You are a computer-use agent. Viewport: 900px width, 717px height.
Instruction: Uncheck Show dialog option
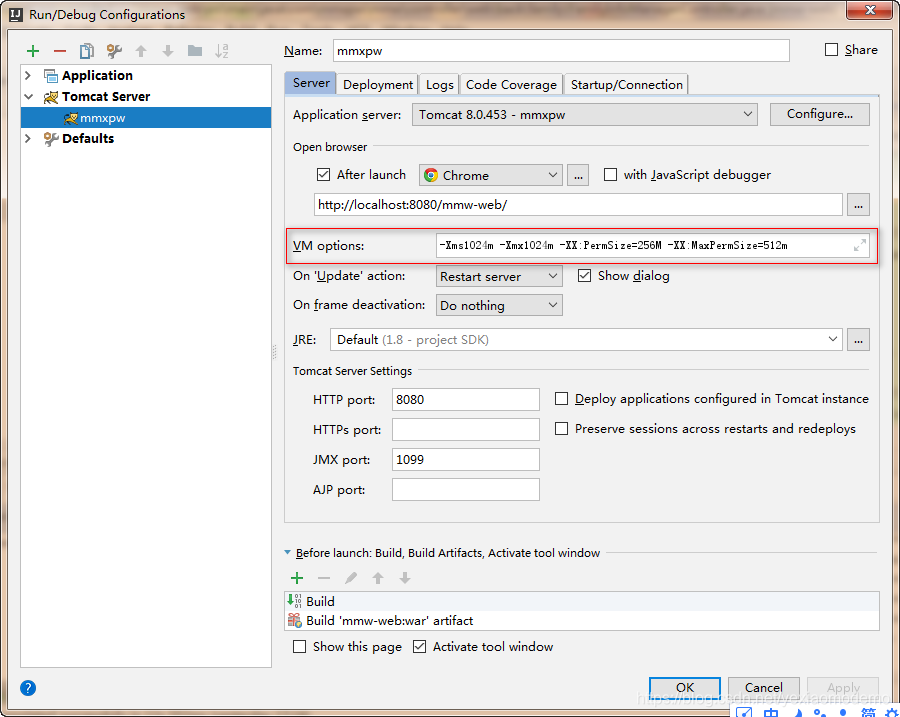click(x=584, y=275)
